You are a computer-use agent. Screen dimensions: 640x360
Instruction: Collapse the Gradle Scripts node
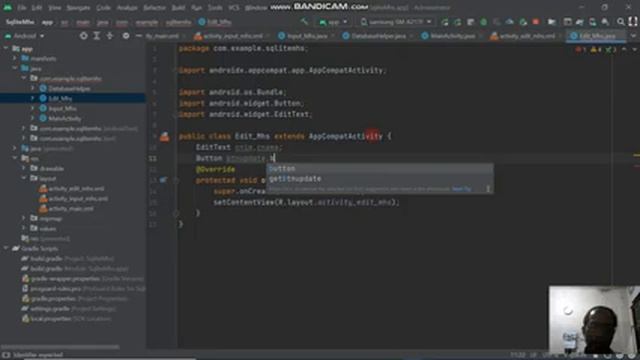pos(6,249)
